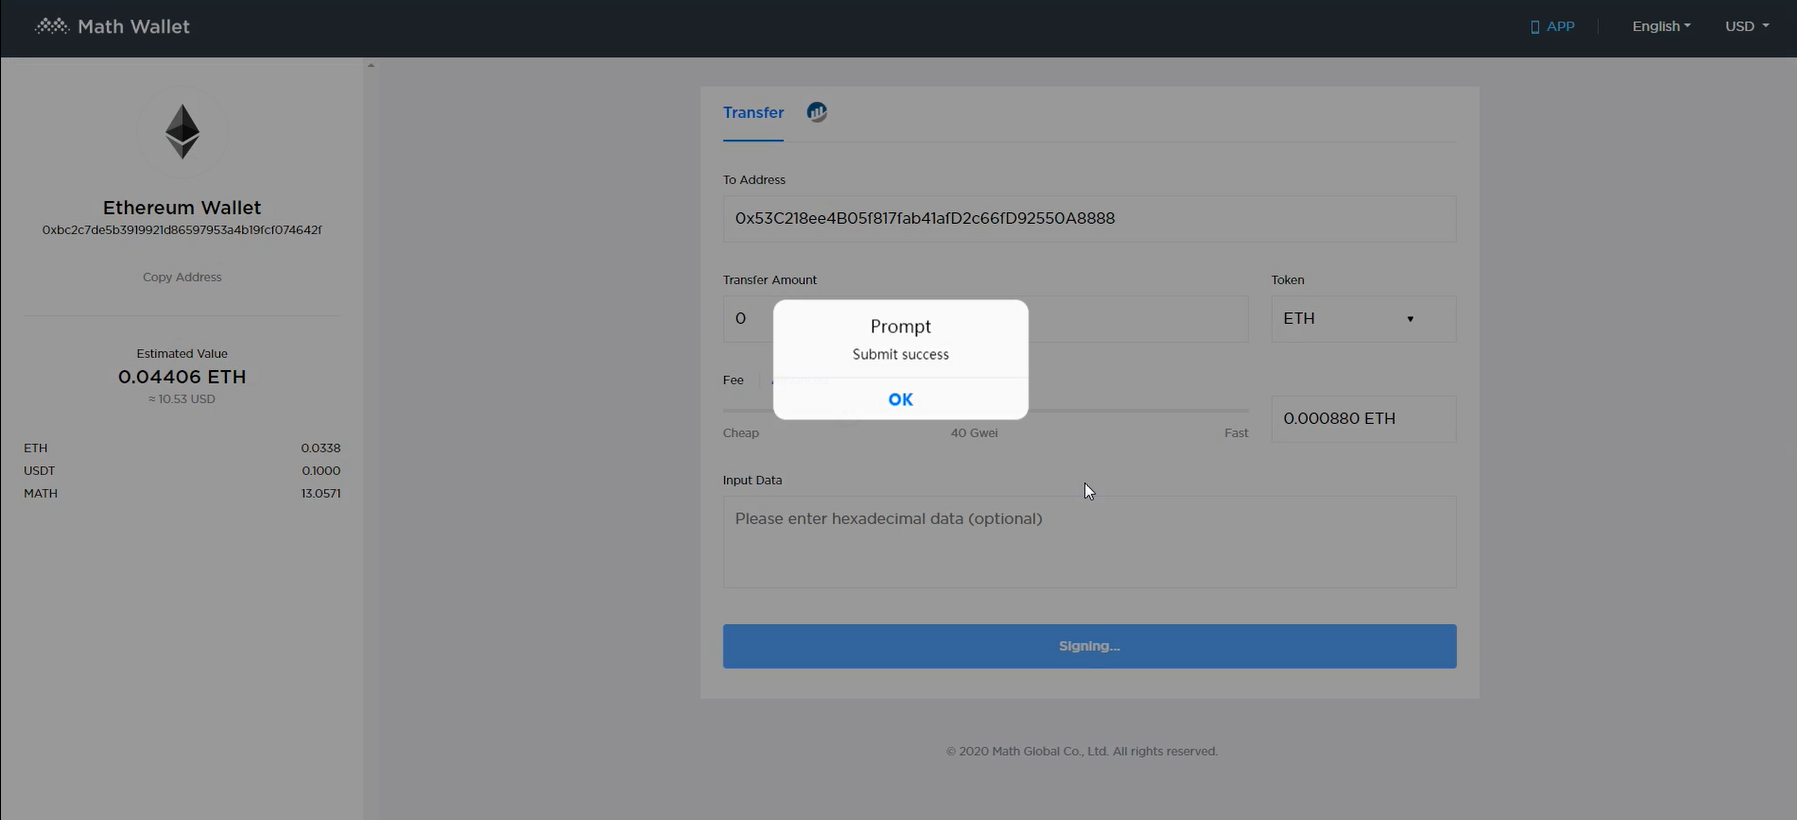Click the sidebar scroll-up arrow

tap(371, 66)
